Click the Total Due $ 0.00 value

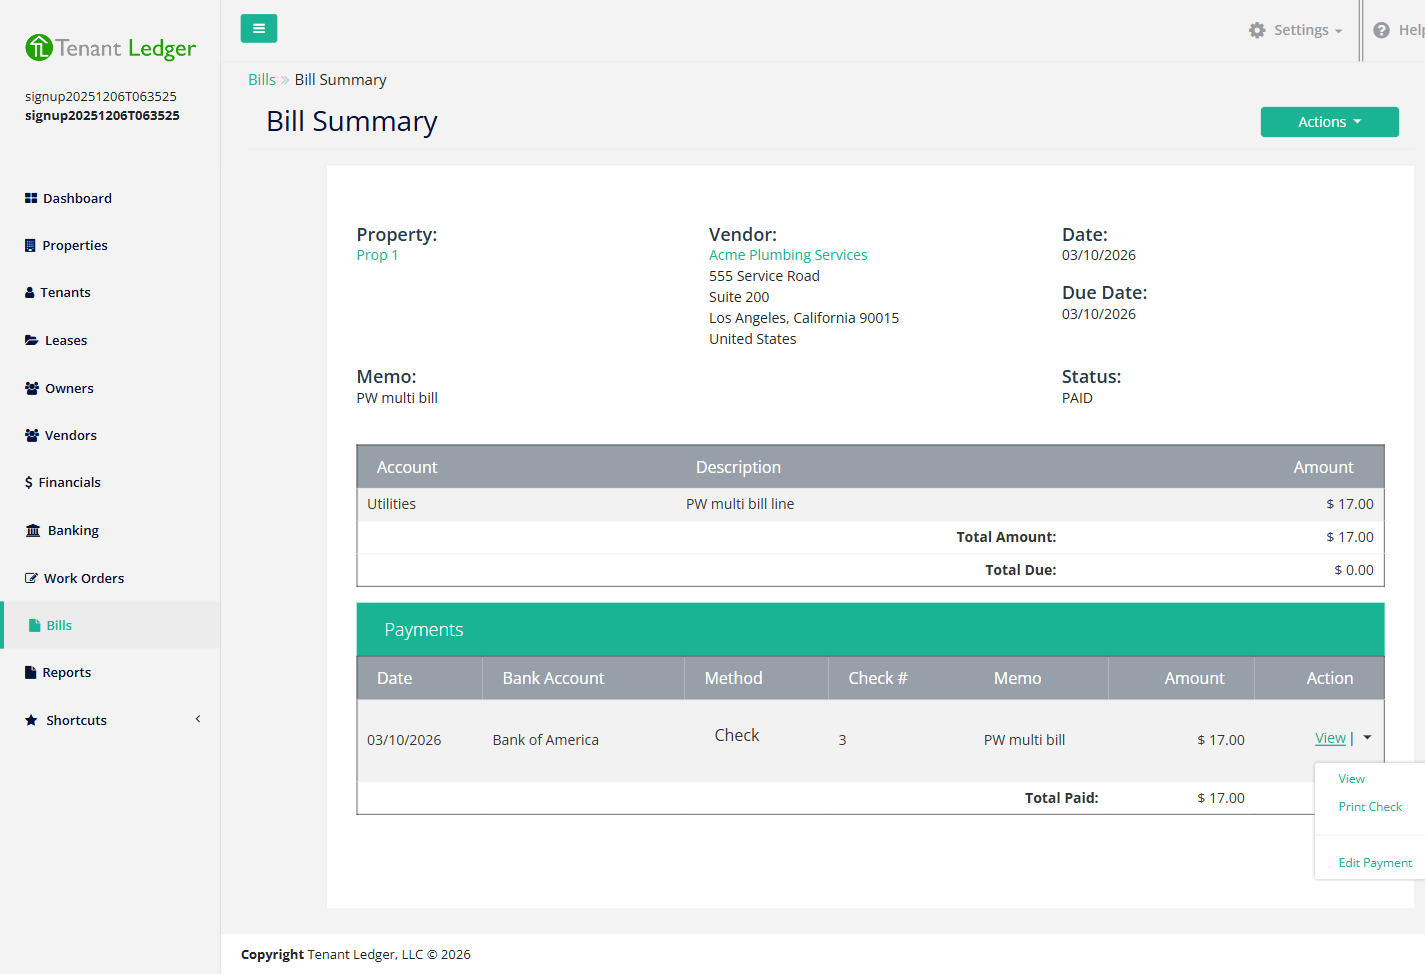[x=1353, y=570]
